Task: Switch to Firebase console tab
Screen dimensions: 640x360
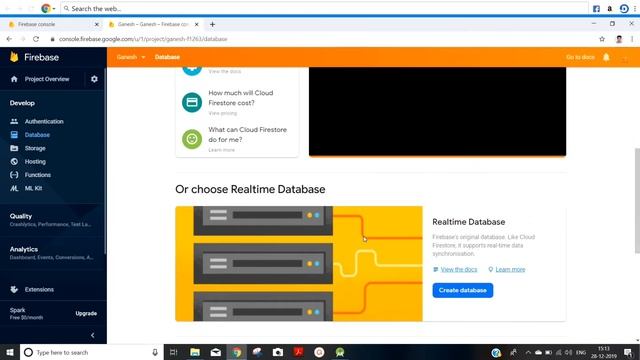Action: tap(53, 24)
